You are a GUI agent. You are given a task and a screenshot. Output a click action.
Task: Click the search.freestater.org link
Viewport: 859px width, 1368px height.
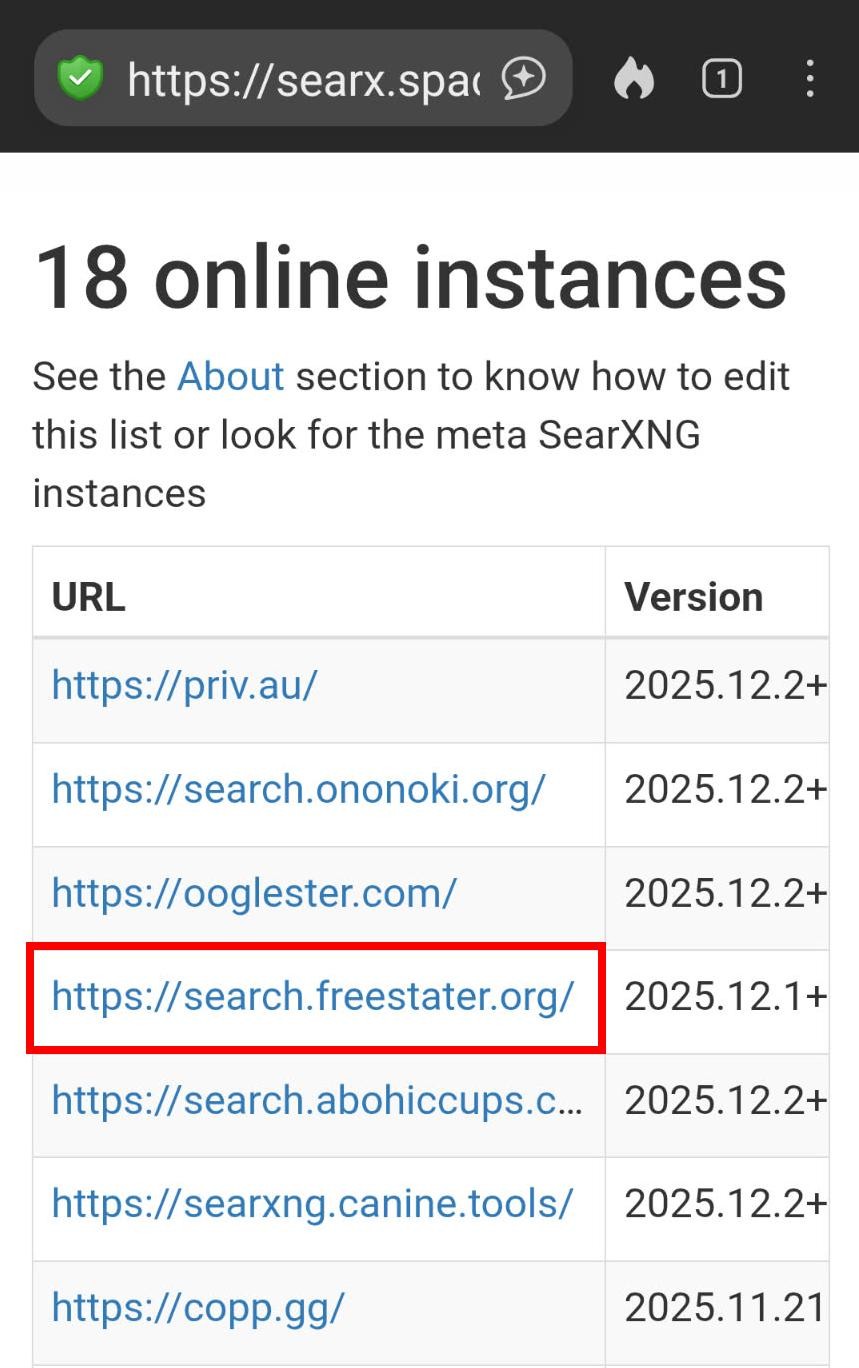pos(313,997)
